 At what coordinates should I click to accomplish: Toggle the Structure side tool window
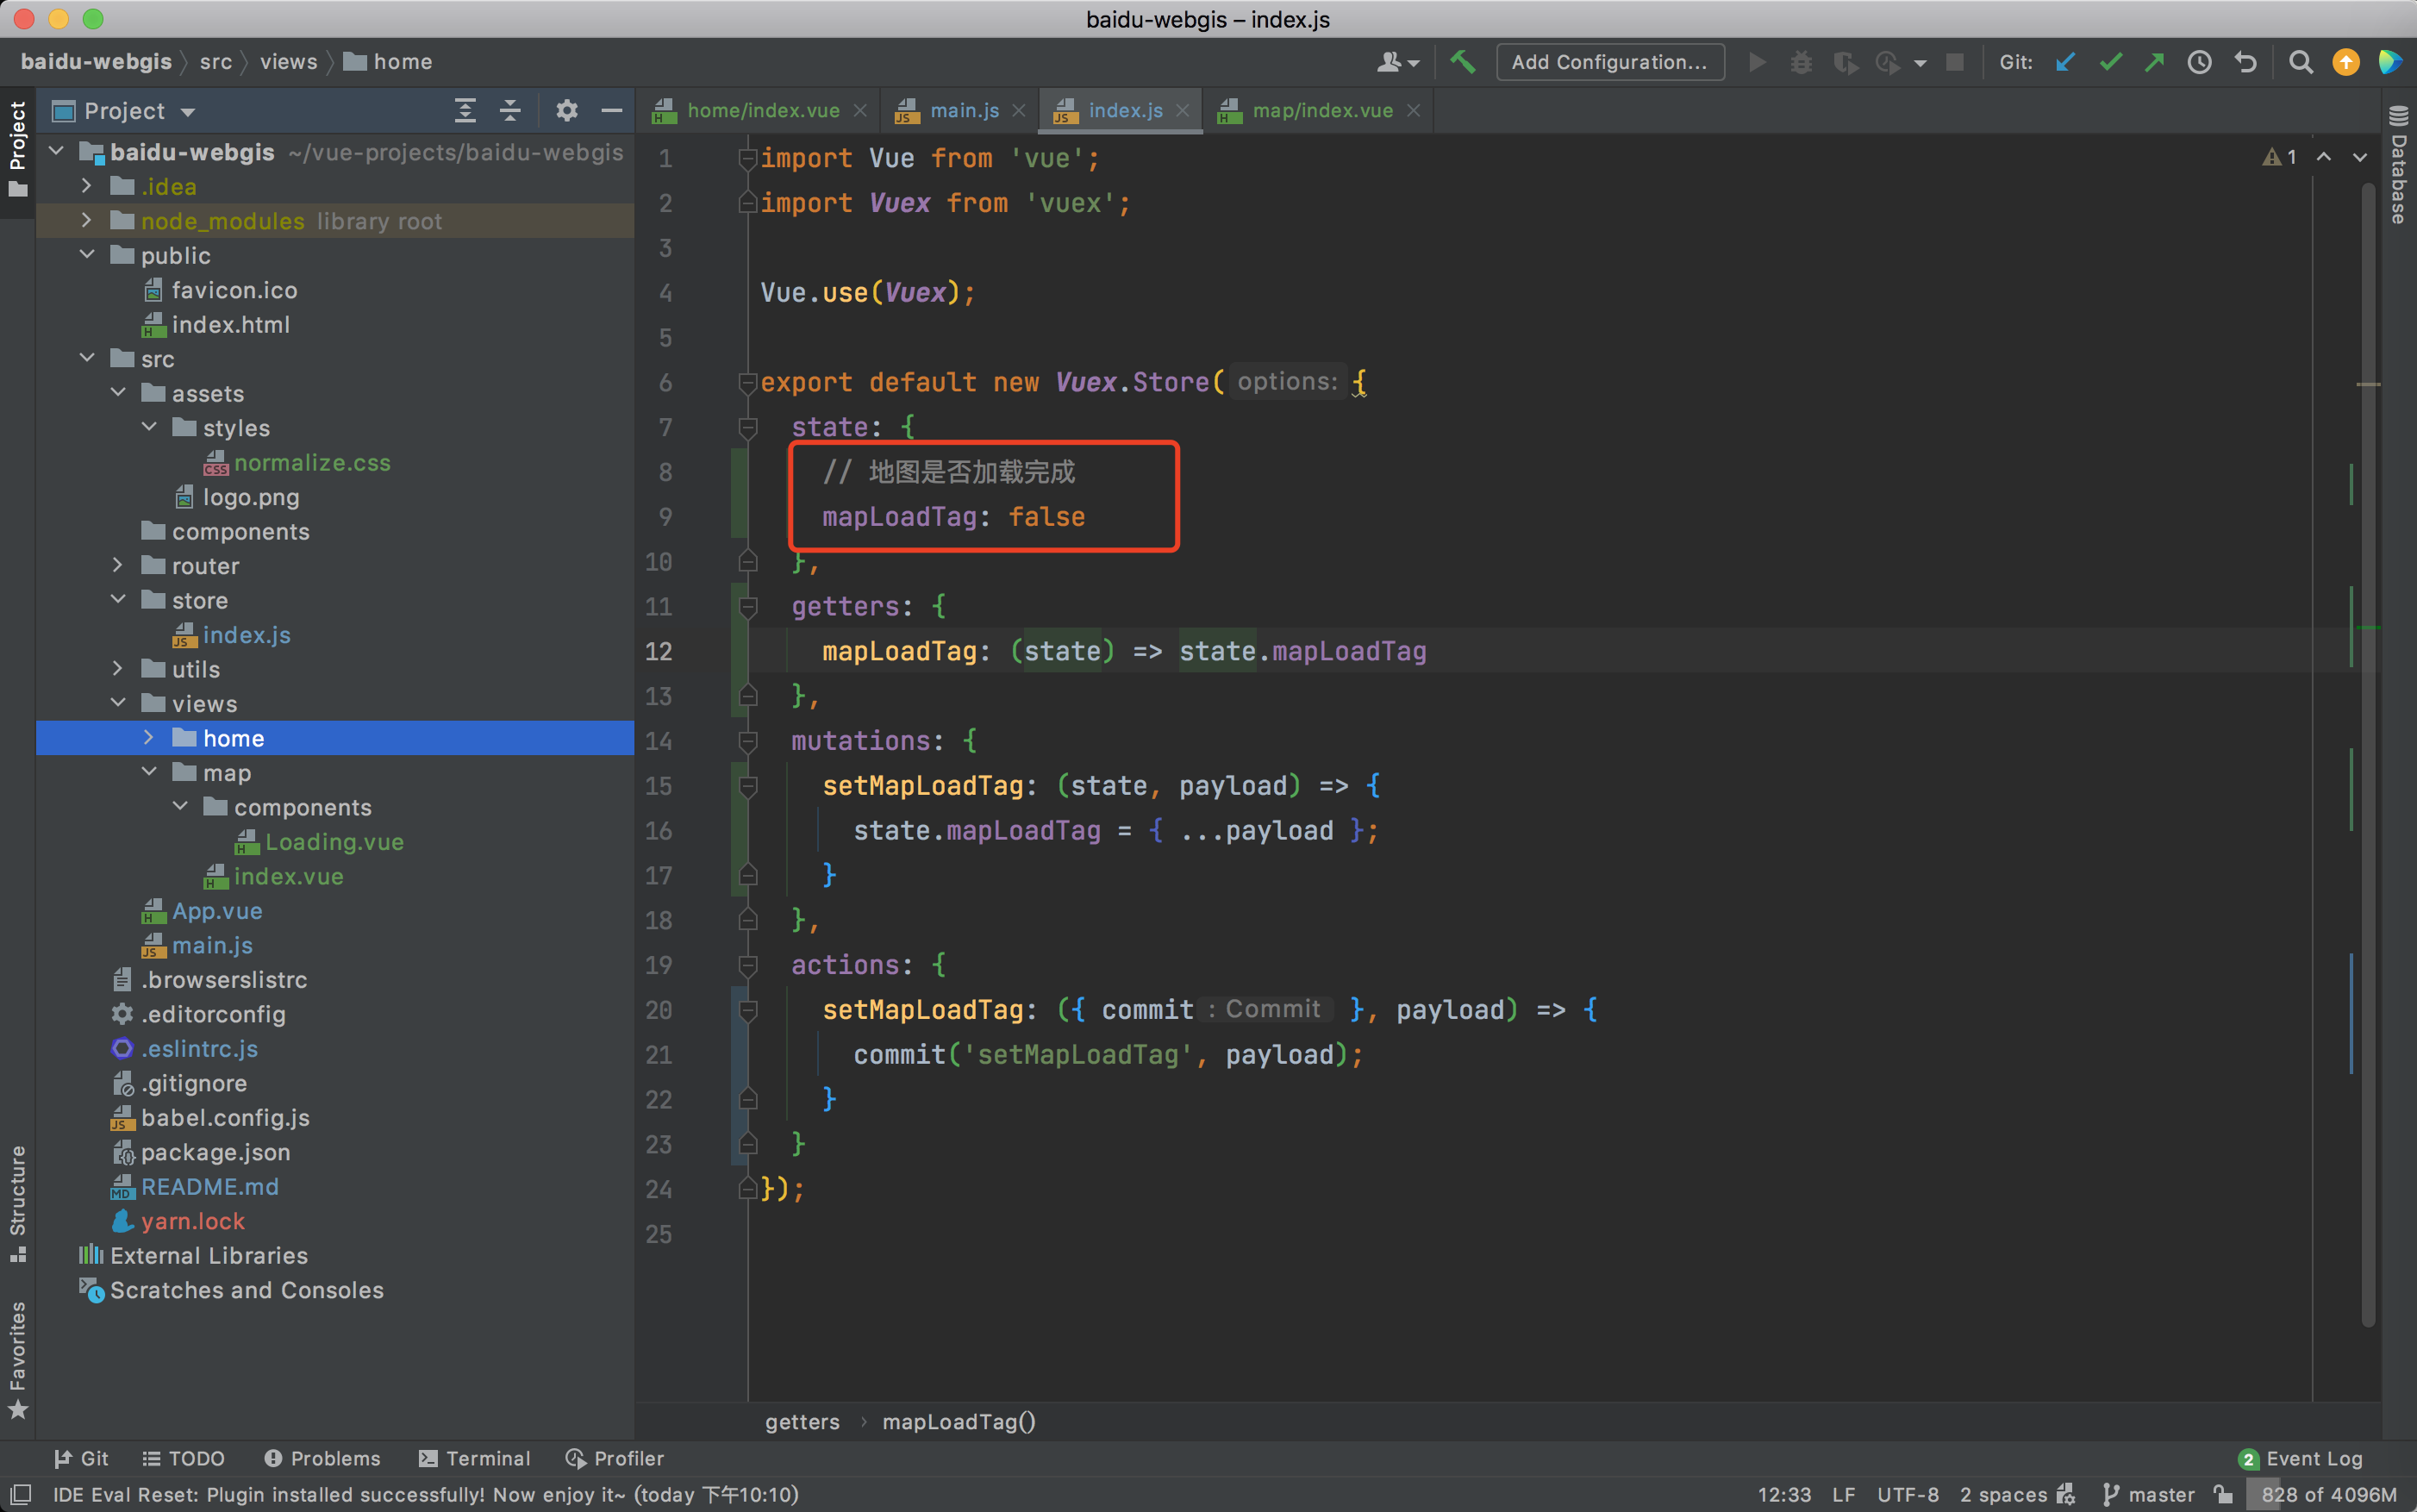coord(18,1203)
